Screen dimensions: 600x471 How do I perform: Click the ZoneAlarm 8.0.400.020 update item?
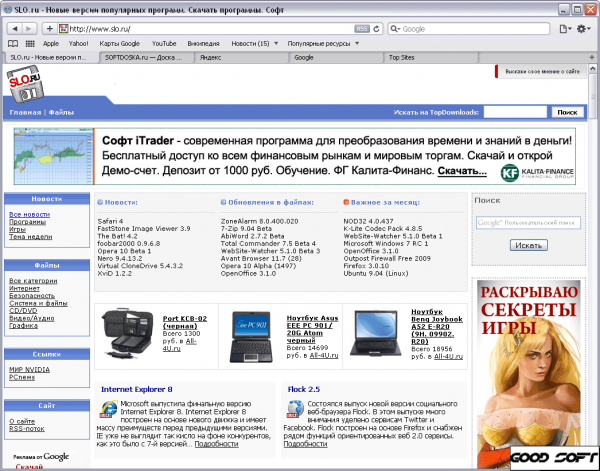pyautogui.click(x=259, y=221)
